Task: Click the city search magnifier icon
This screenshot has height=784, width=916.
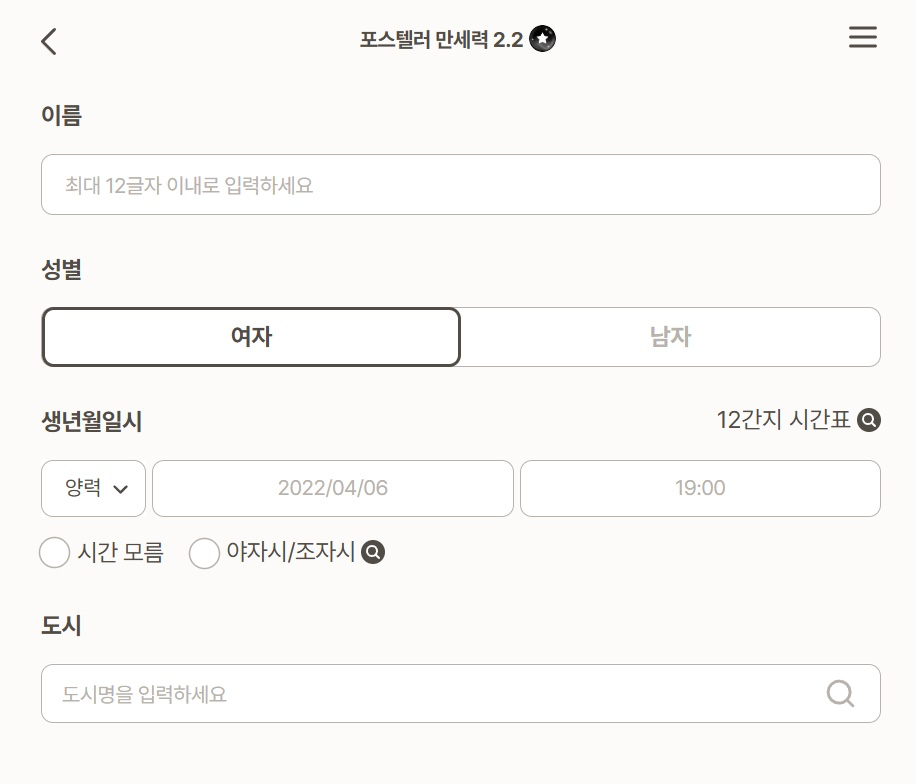Action: point(841,693)
